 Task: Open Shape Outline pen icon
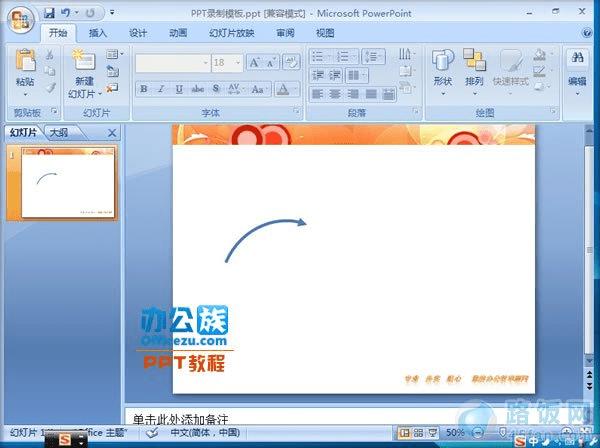pos(540,71)
